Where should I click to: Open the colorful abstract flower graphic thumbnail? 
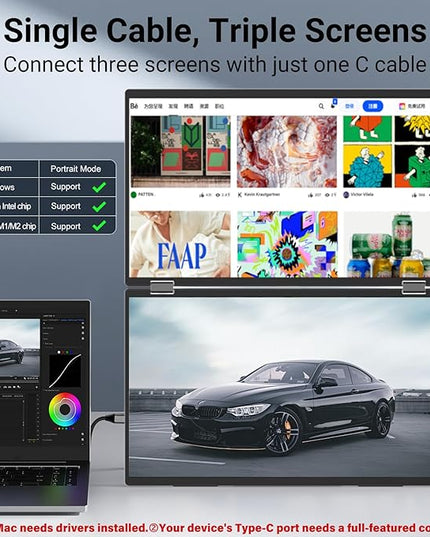tap(287, 244)
